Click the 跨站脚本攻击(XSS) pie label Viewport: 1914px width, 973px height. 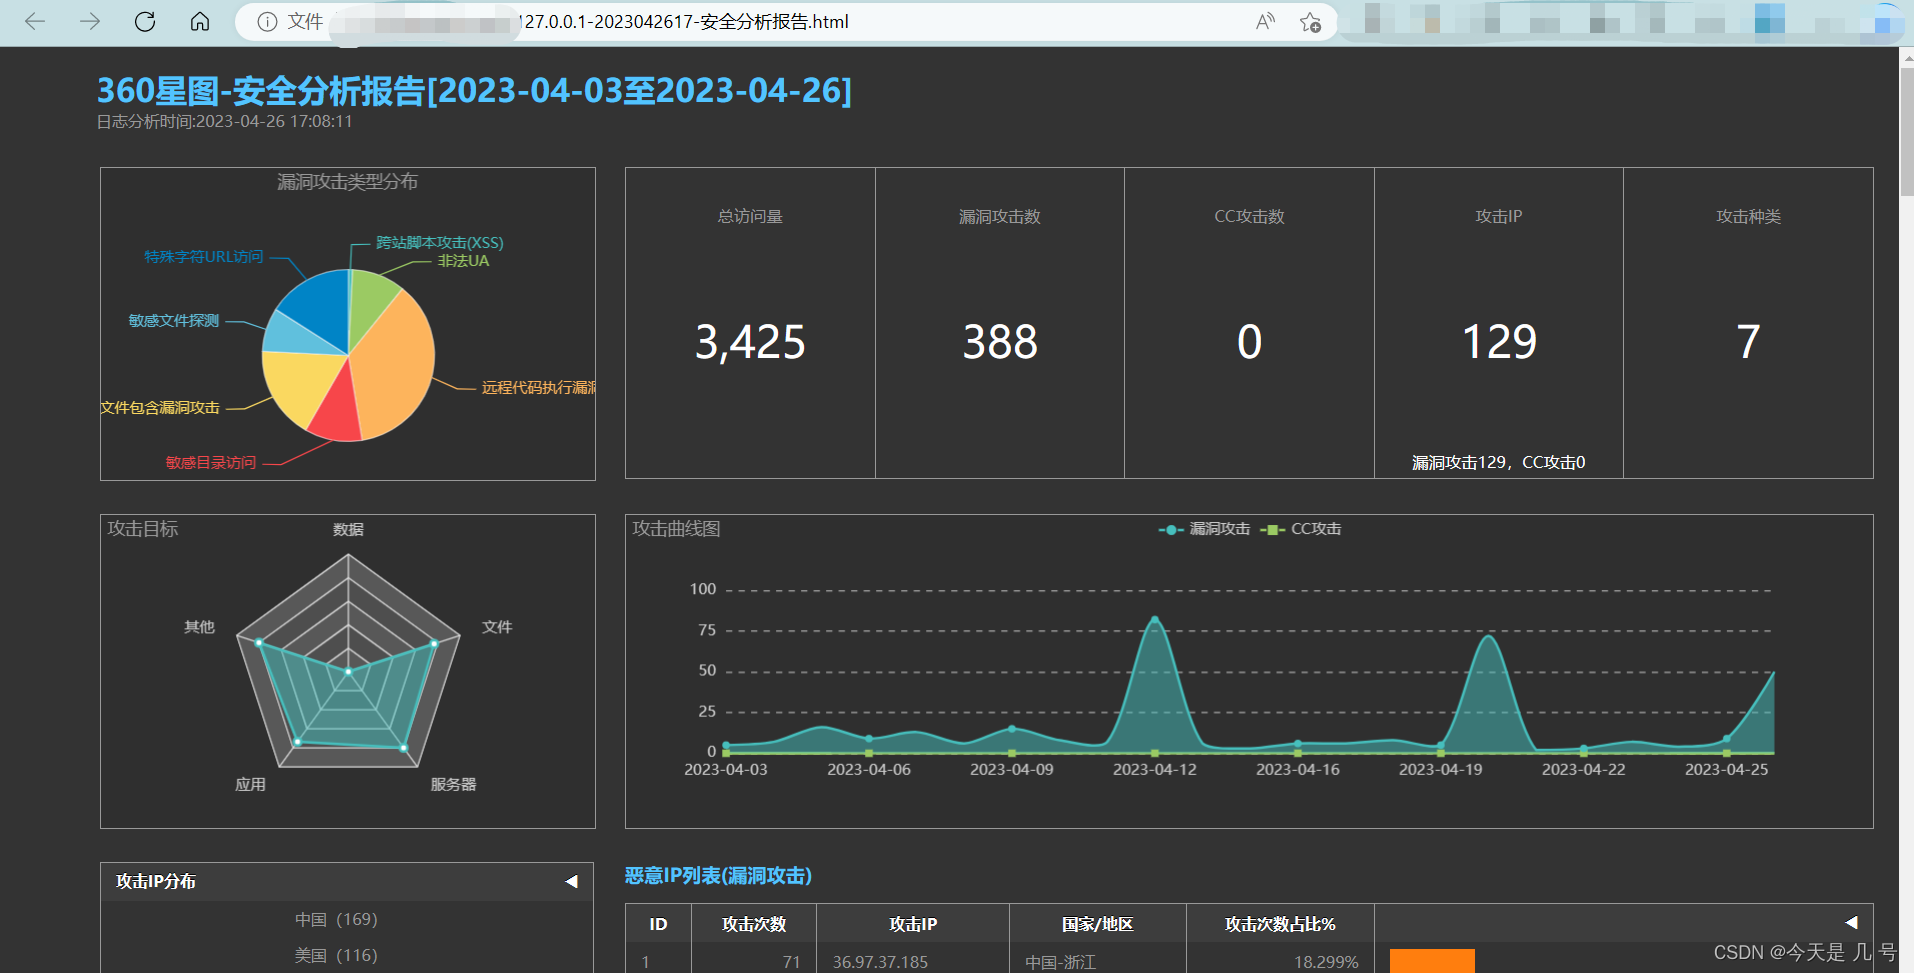(x=440, y=243)
